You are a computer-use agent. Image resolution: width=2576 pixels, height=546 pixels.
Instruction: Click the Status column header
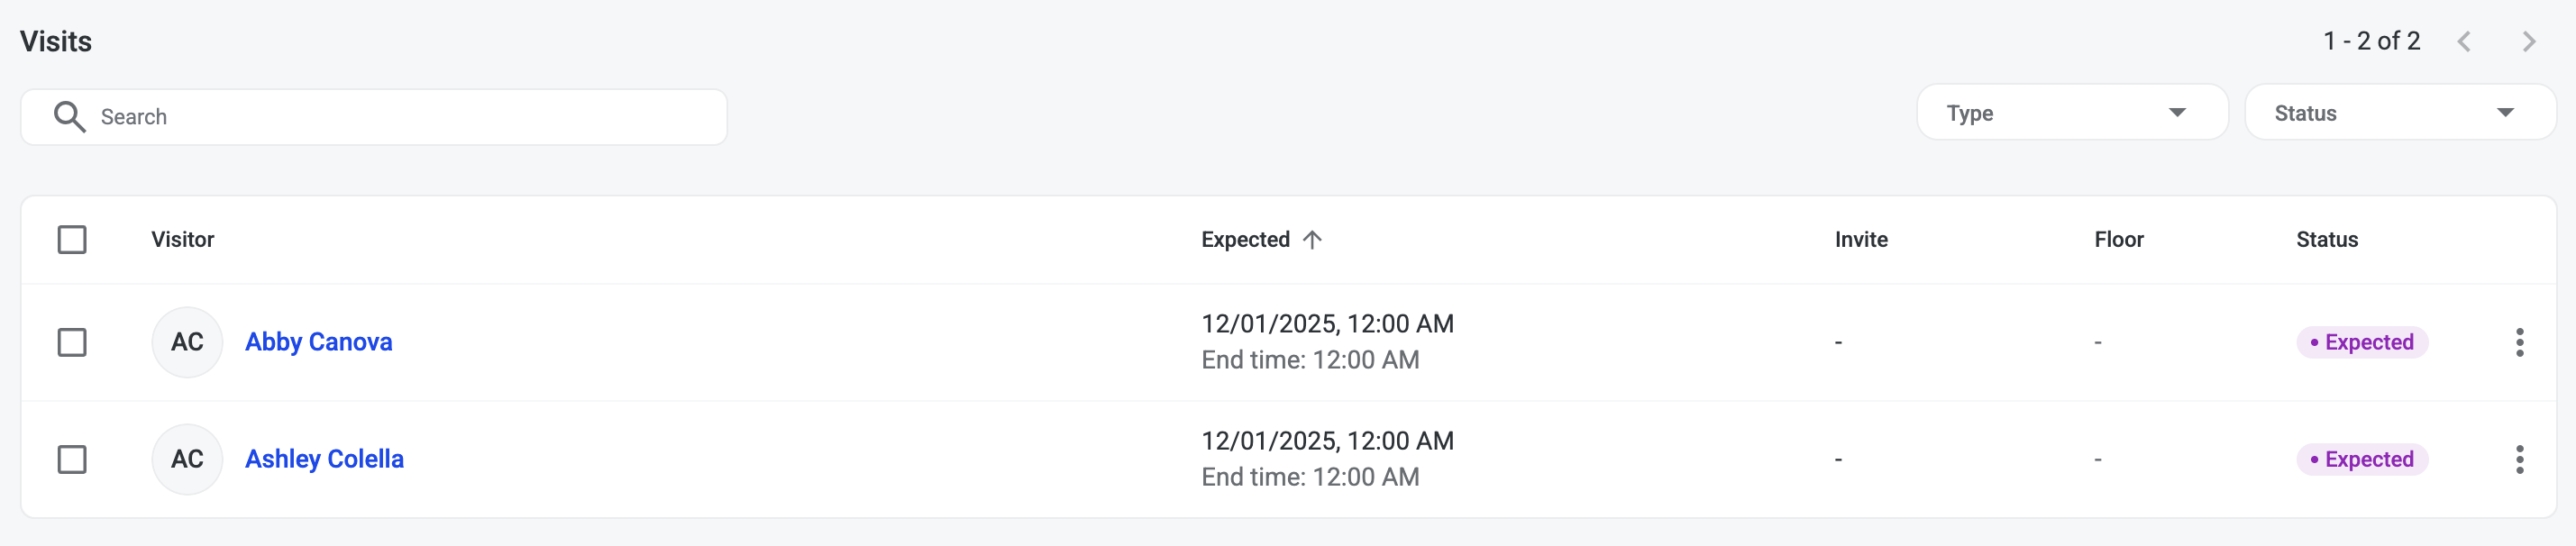[x=2326, y=240]
